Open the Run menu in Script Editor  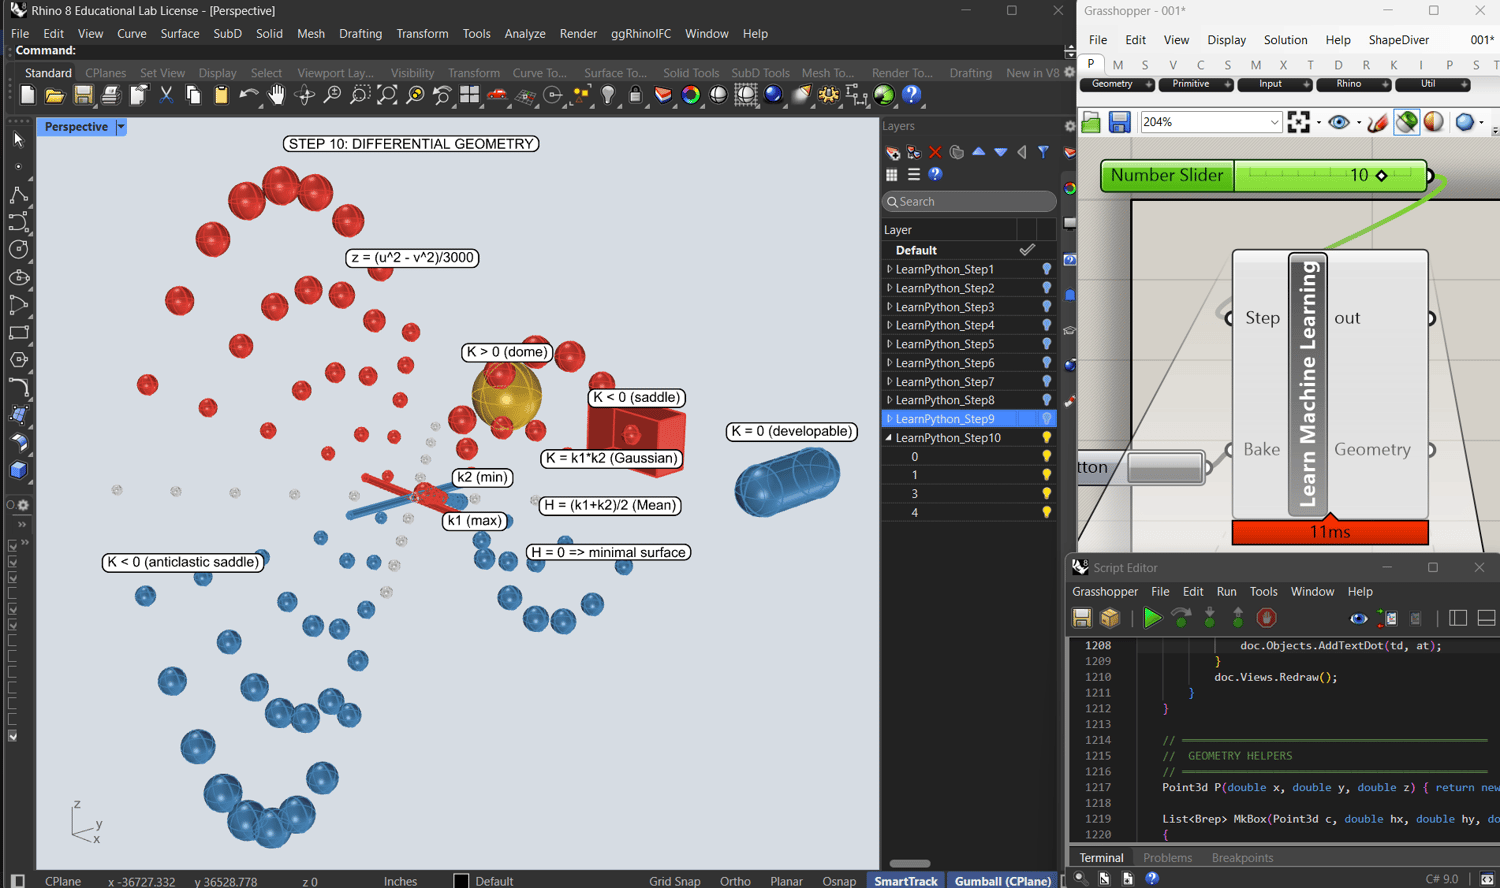pos(1226,592)
